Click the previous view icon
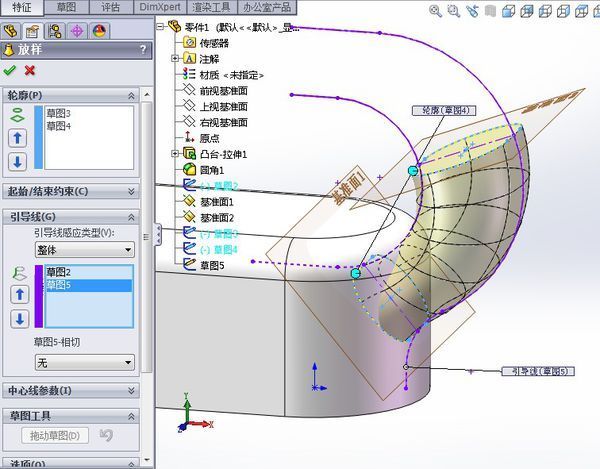The image size is (600, 469). 472,11
